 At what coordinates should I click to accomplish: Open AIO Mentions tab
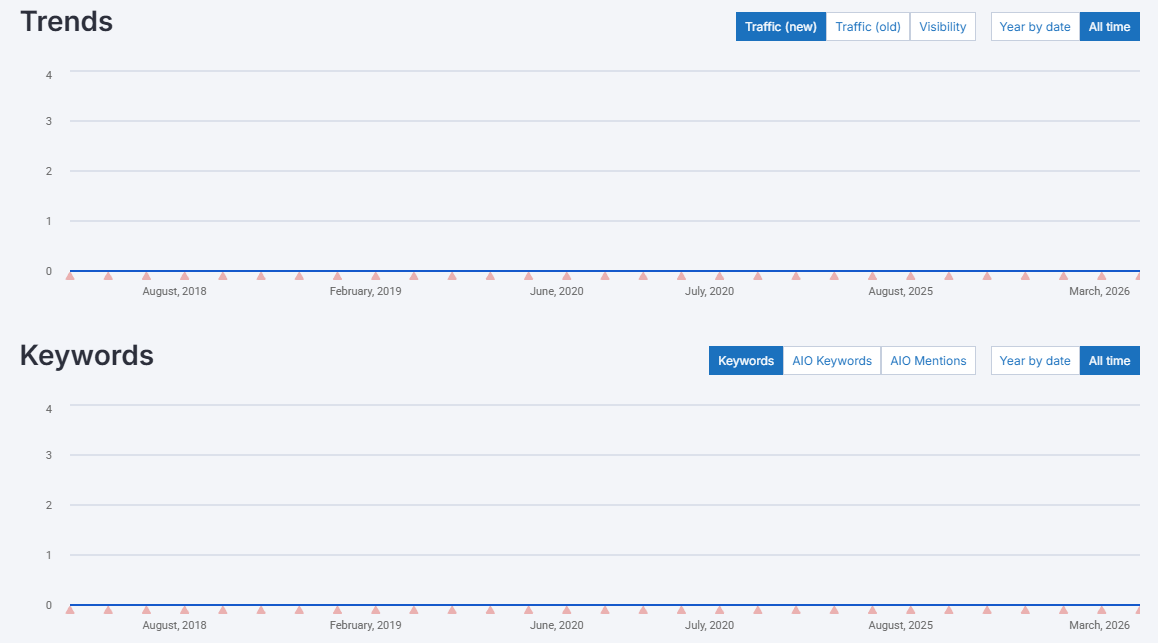(x=928, y=361)
